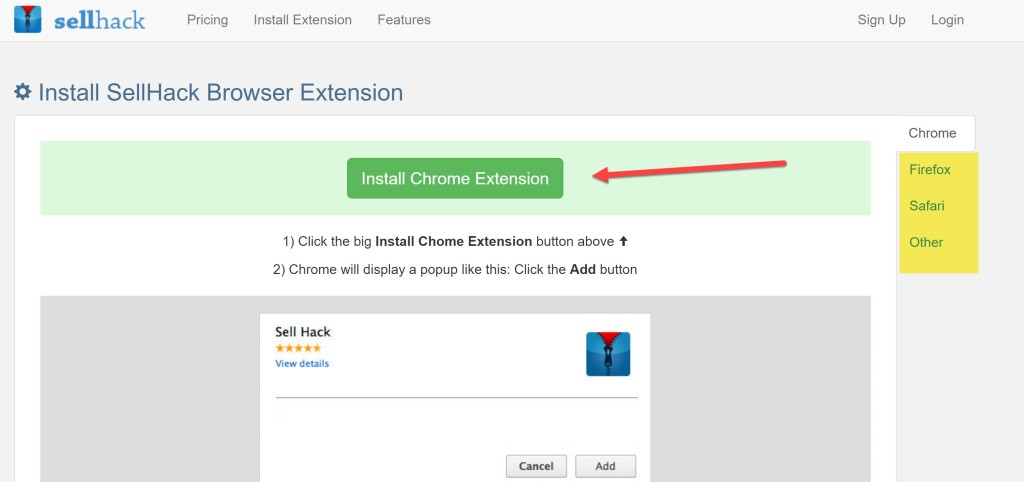The image size is (1024, 482).
Task: Click Sign Up in the header
Action: 881,20
